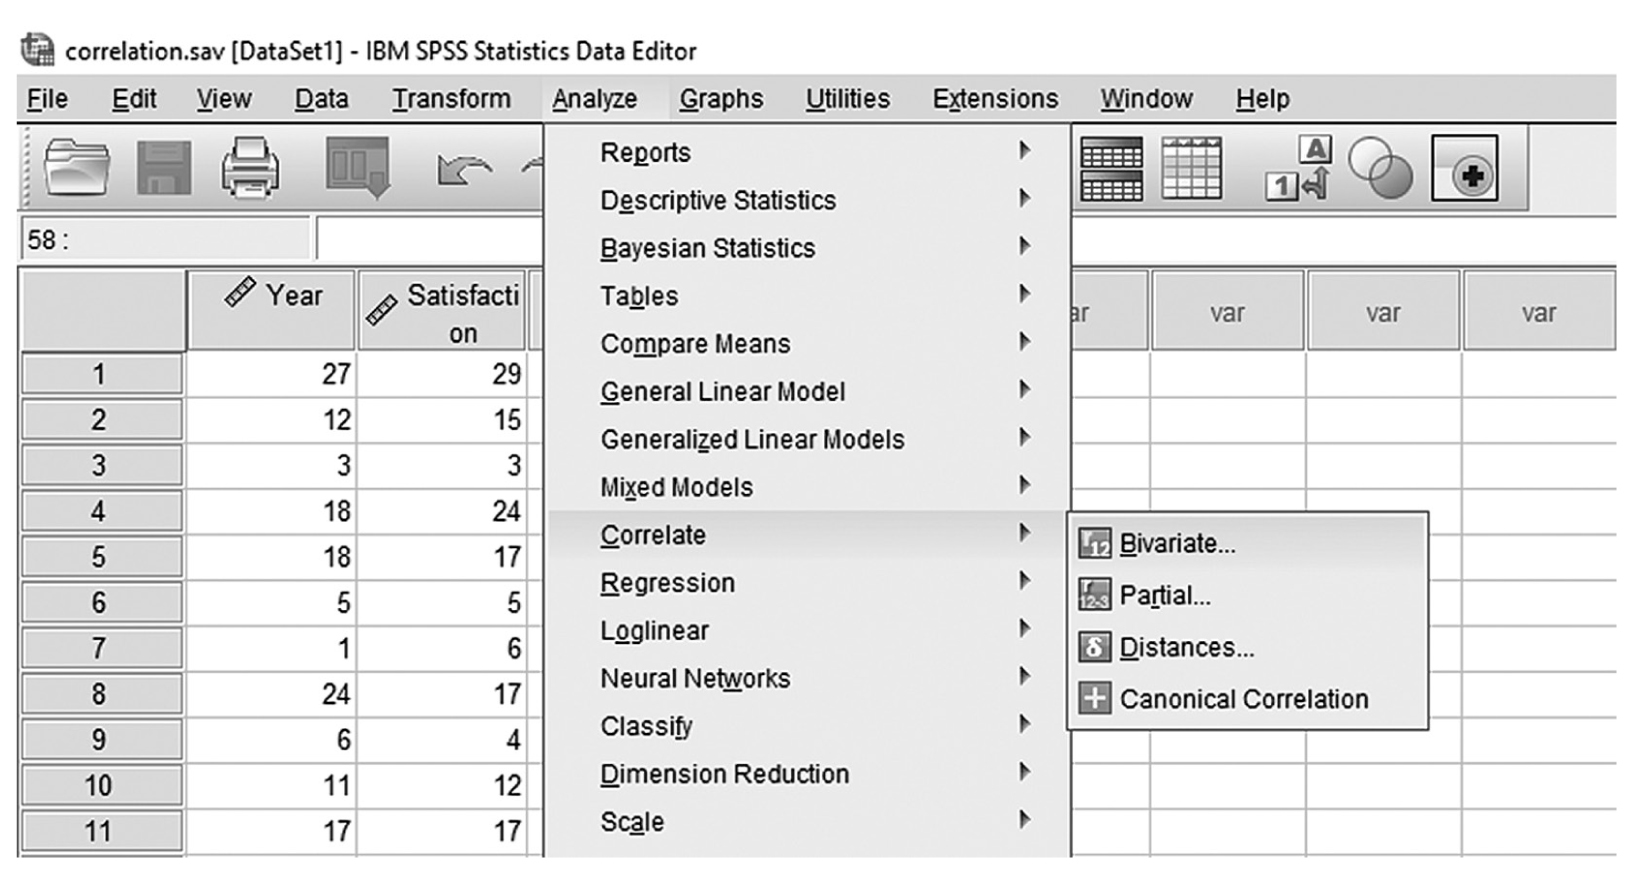Expand the Descriptive Statistics submenu

(808, 200)
